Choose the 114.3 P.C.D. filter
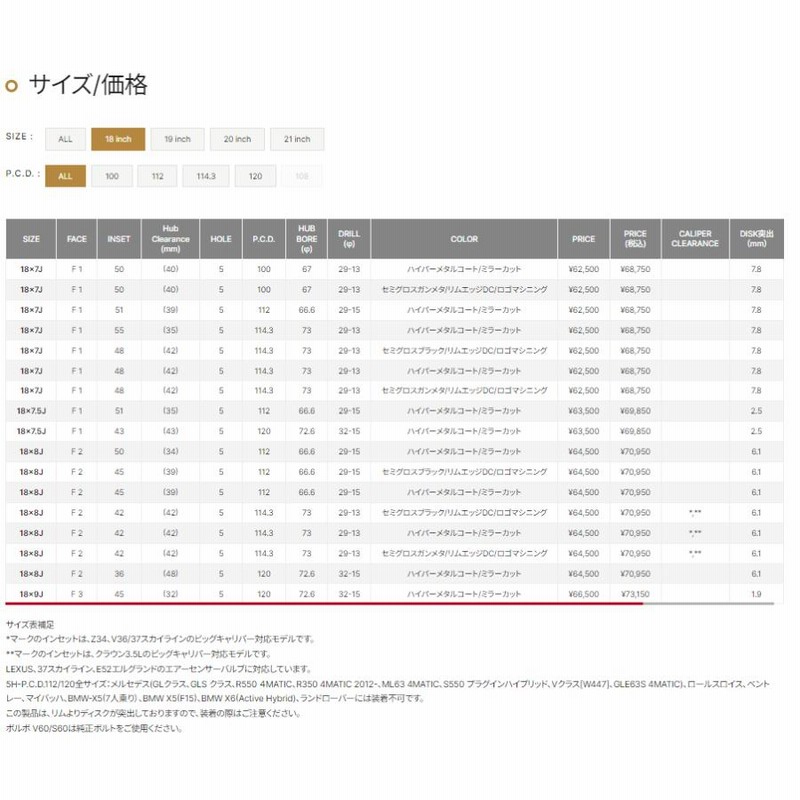 pos(206,176)
